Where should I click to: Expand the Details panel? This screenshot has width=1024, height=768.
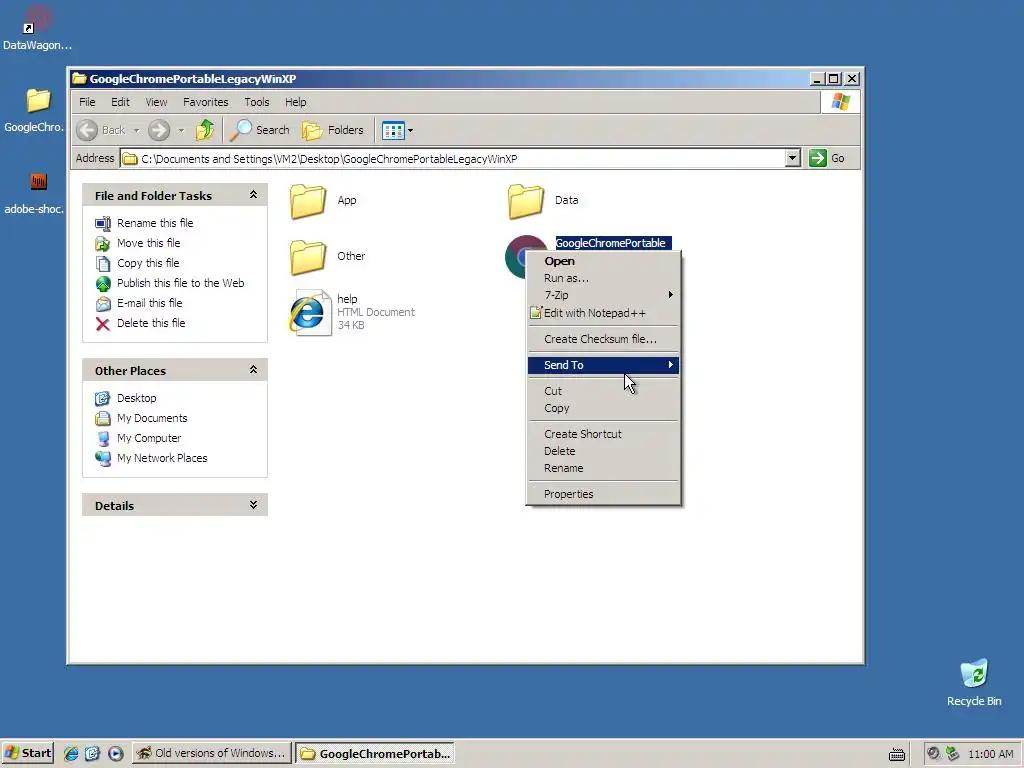tap(253, 505)
